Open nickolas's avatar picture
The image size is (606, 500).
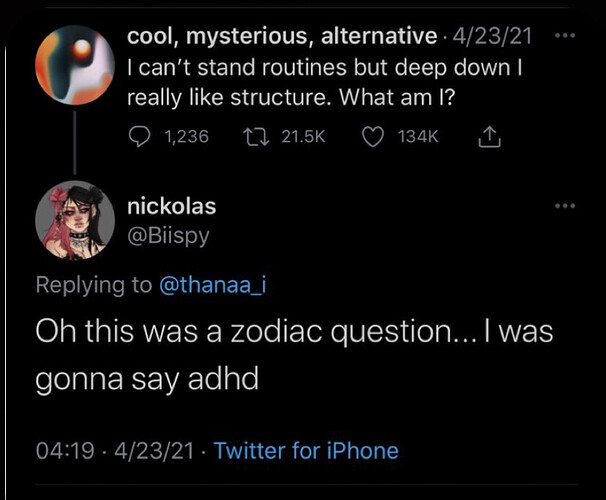(75, 221)
